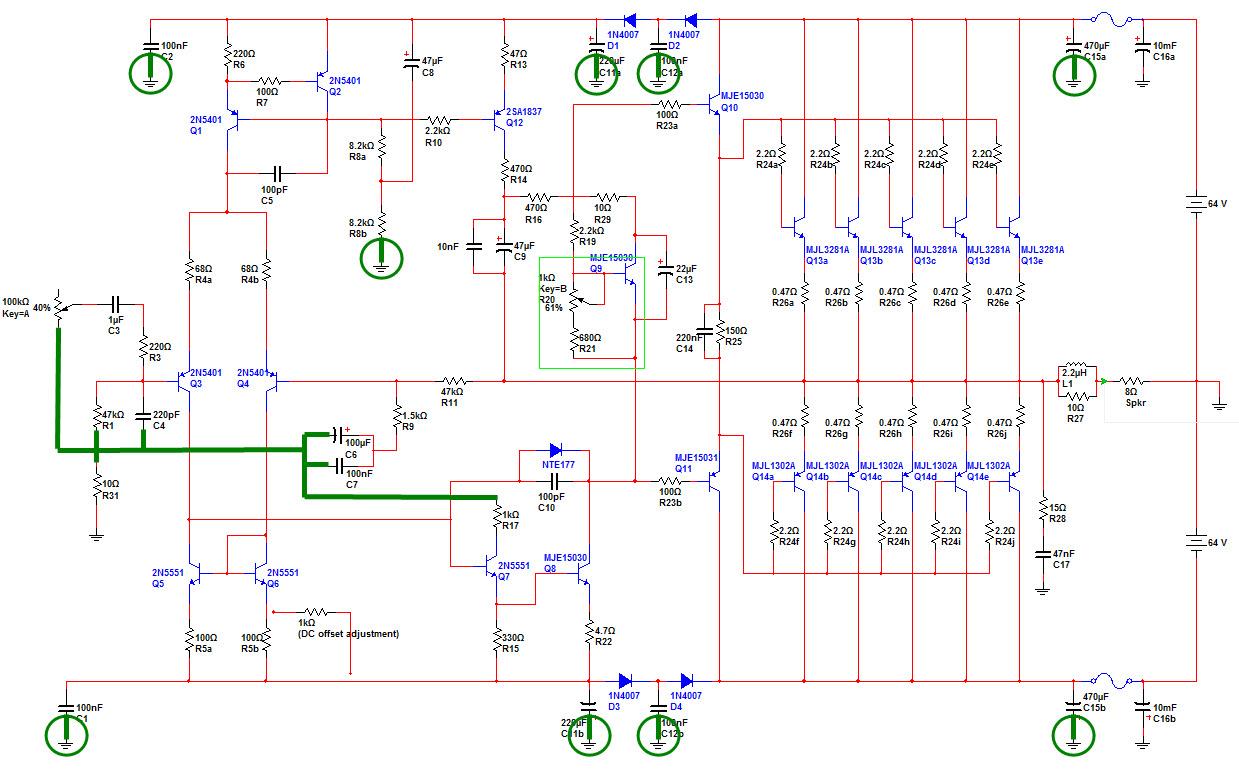Click the R25 150Ω resistor symbol
Screen dimensions: 1239x770
click(721, 331)
